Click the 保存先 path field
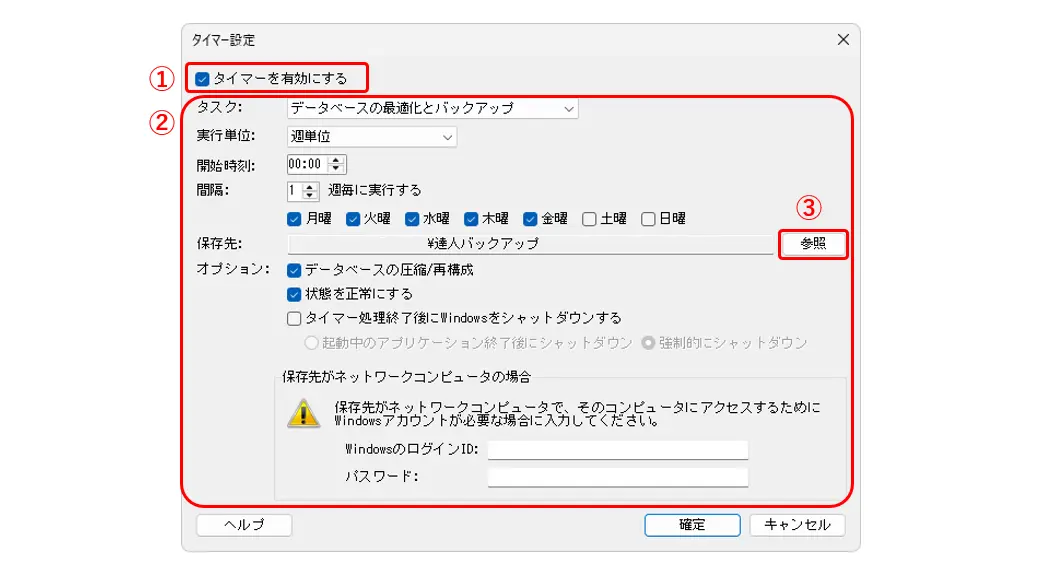Screen dimensions: 1039x584 (531, 244)
